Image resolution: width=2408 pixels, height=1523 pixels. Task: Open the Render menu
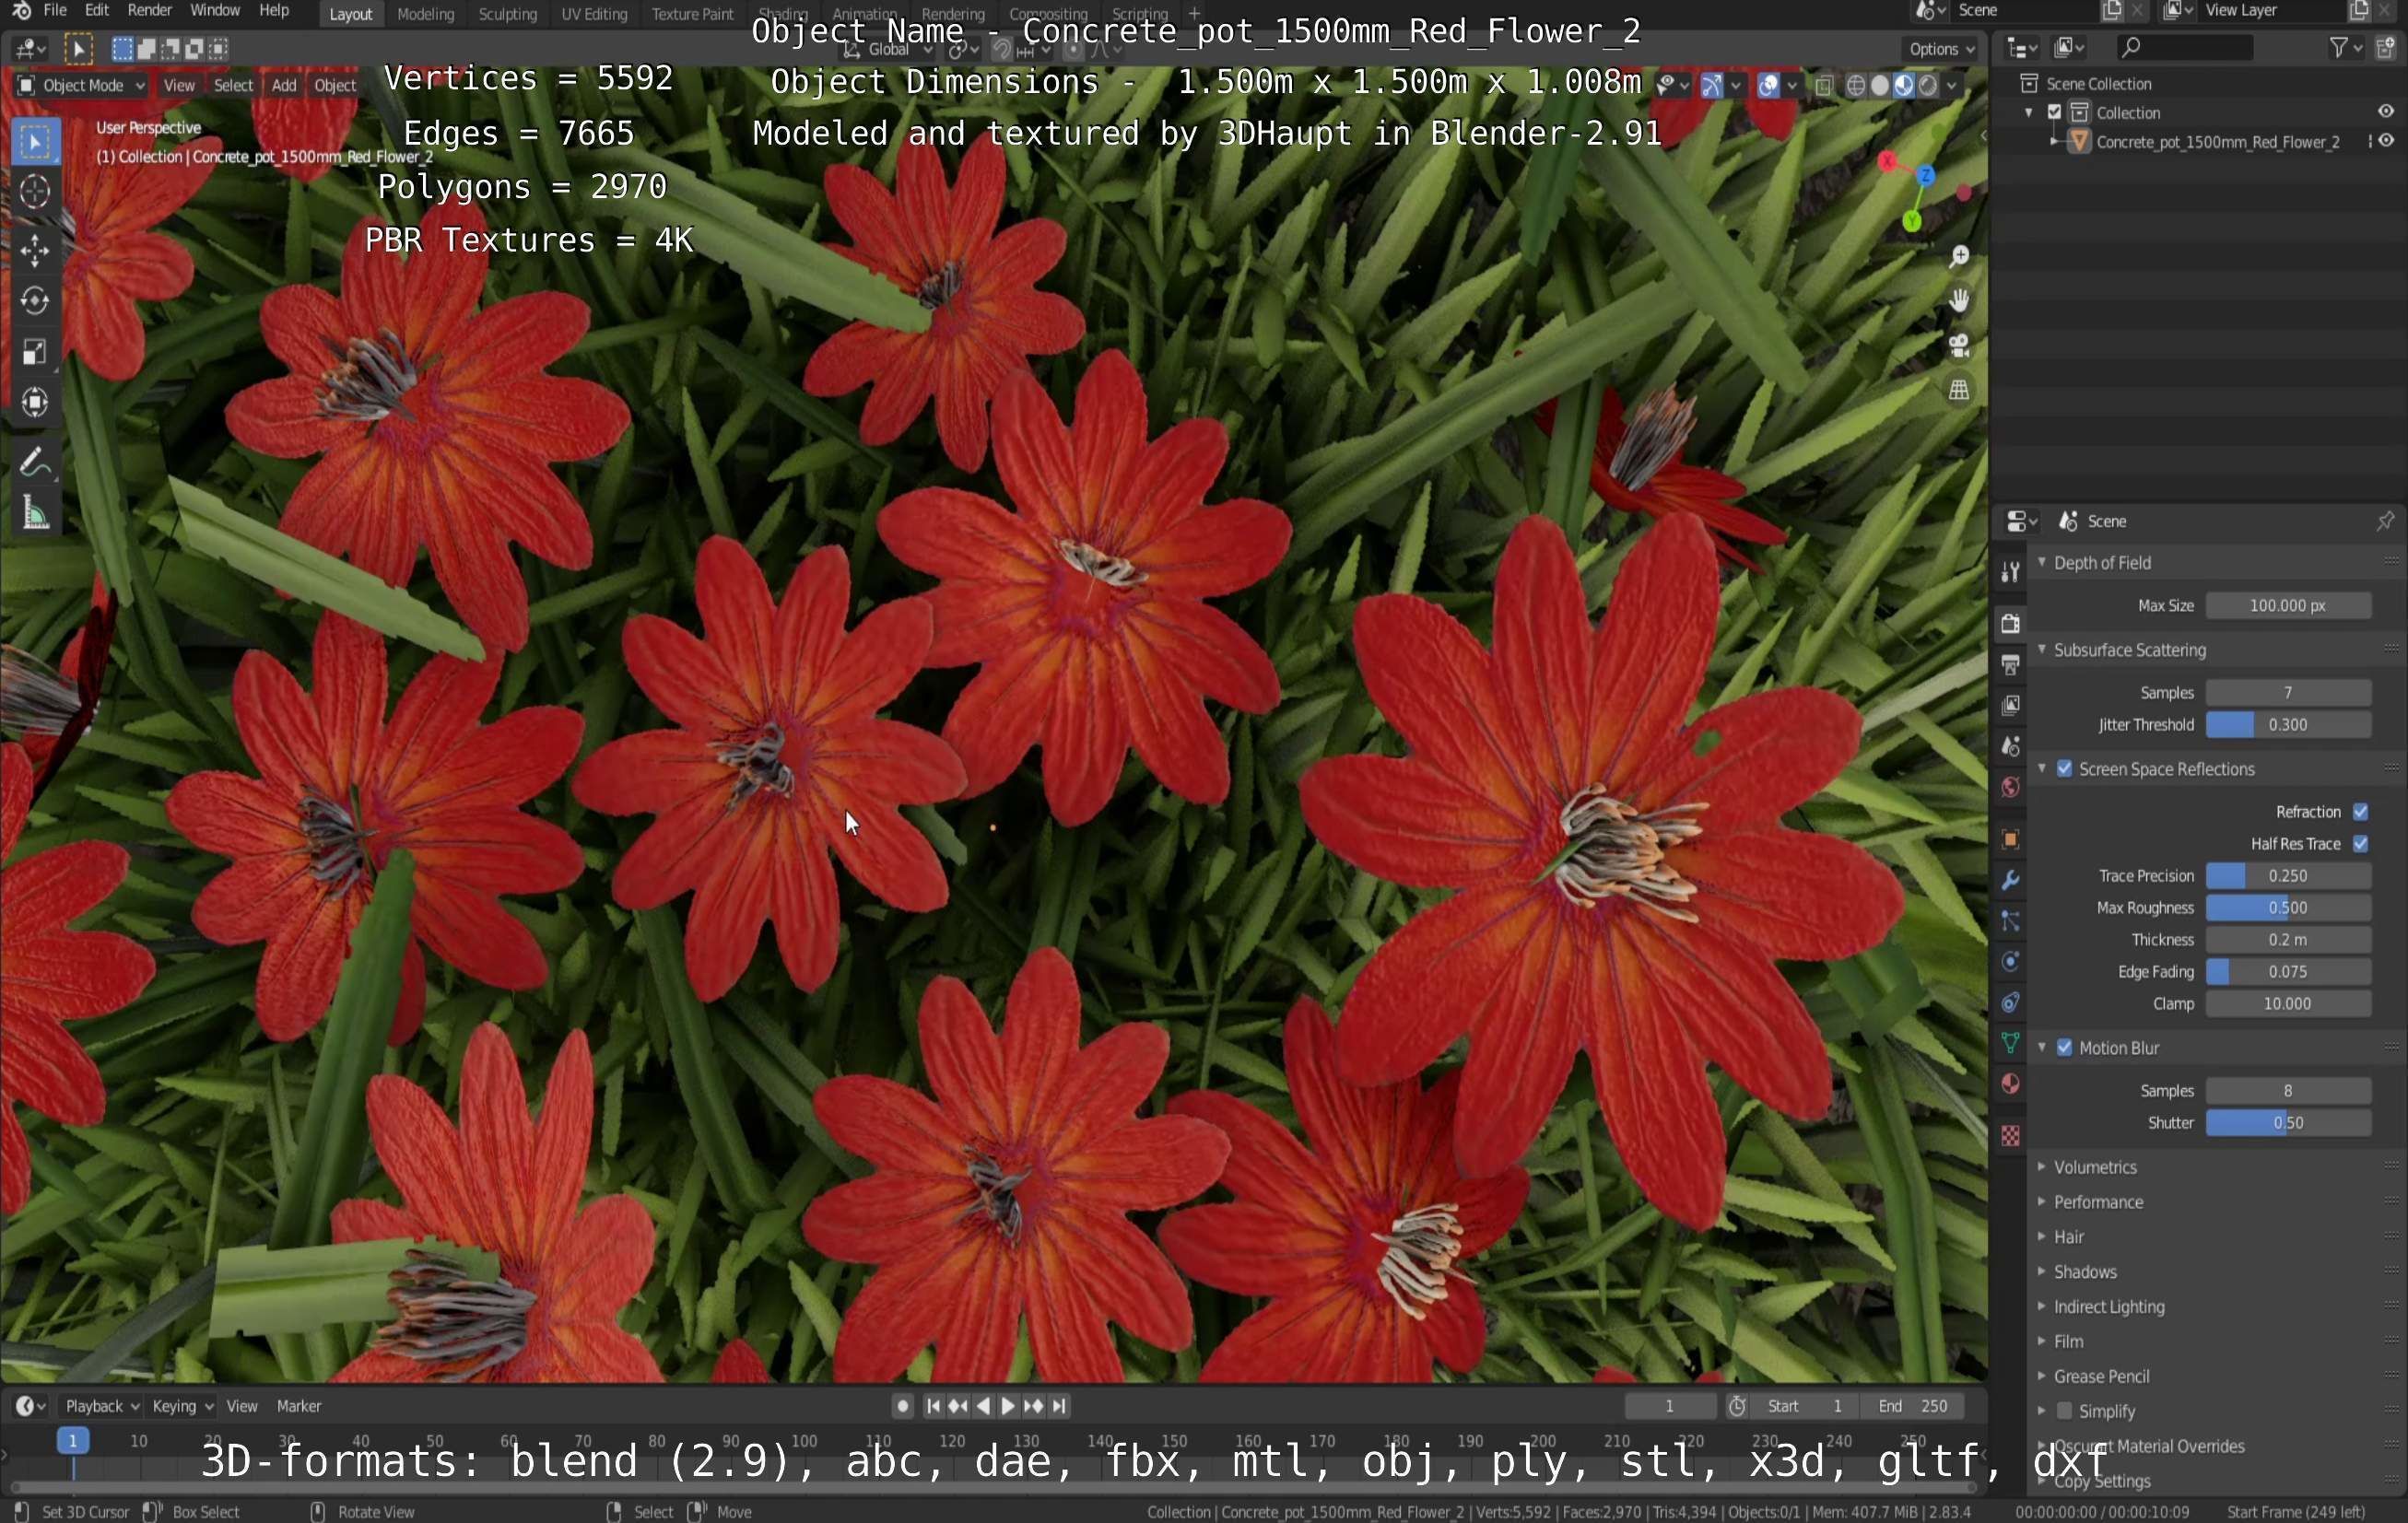click(150, 11)
